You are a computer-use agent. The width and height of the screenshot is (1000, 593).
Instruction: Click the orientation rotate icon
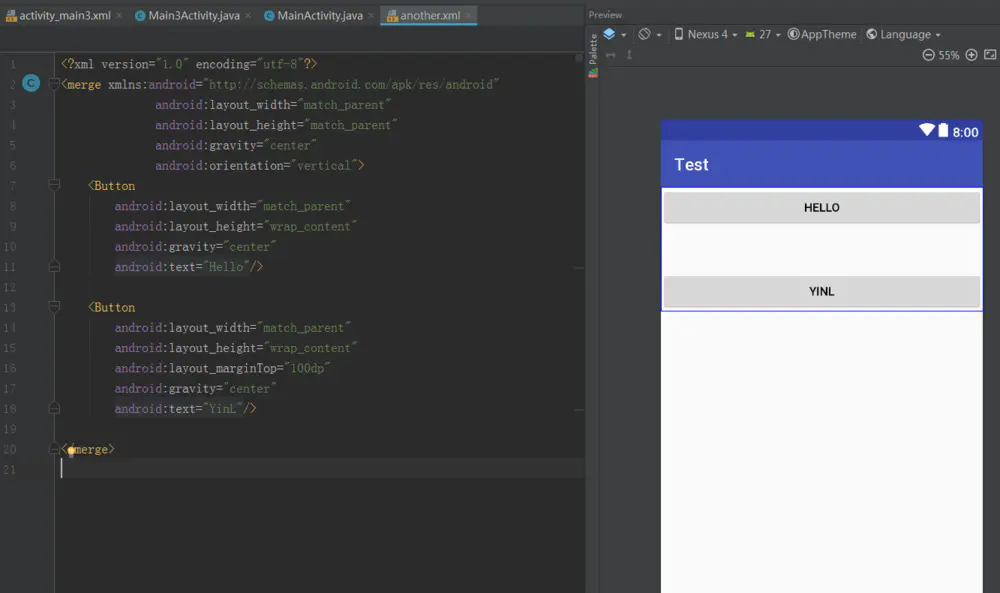pos(645,34)
